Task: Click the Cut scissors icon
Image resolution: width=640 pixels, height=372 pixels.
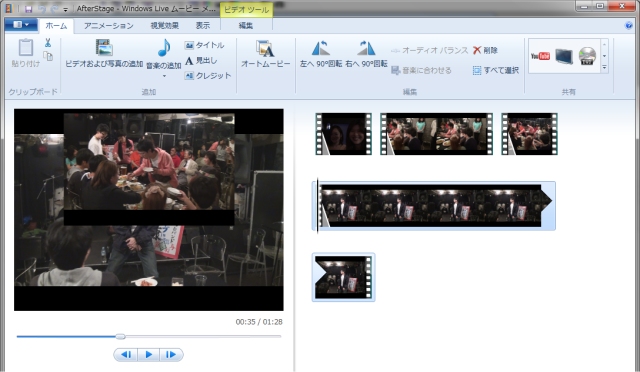Action: (x=48, y=42)
